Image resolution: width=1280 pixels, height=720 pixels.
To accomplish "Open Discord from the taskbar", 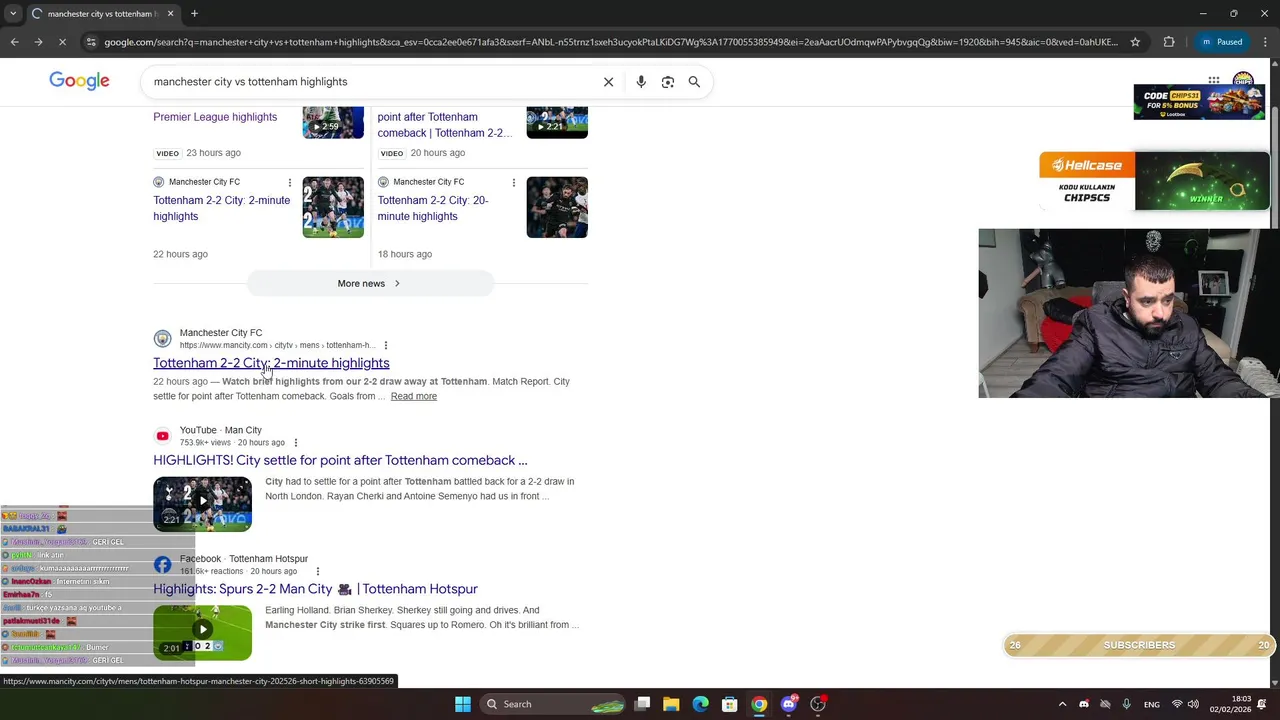I will pos(789,704).
